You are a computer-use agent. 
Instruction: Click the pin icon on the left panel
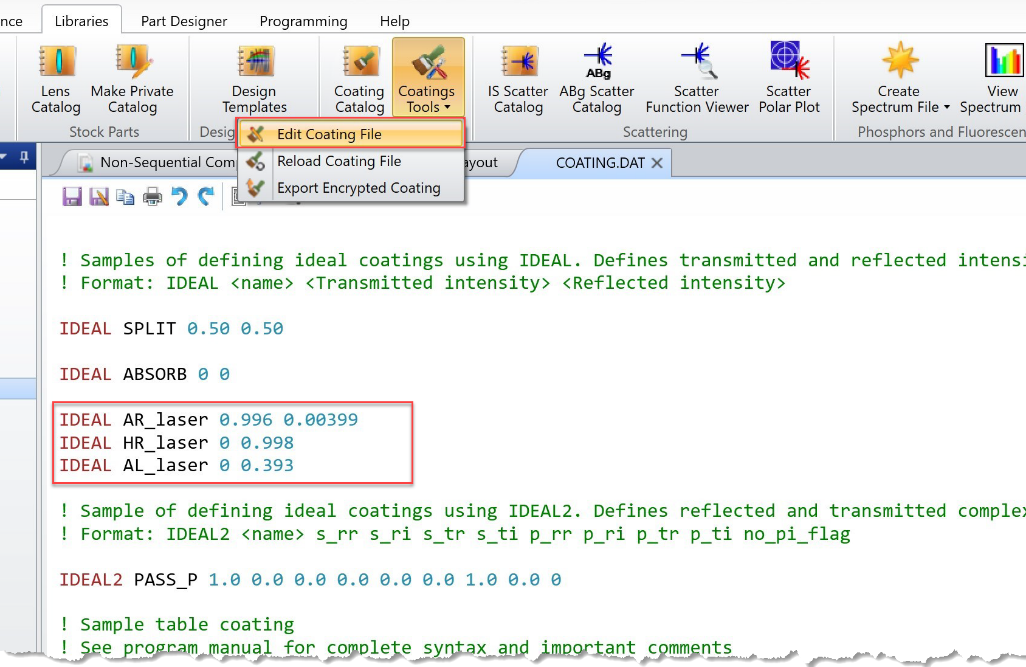[x=24, y=157]
